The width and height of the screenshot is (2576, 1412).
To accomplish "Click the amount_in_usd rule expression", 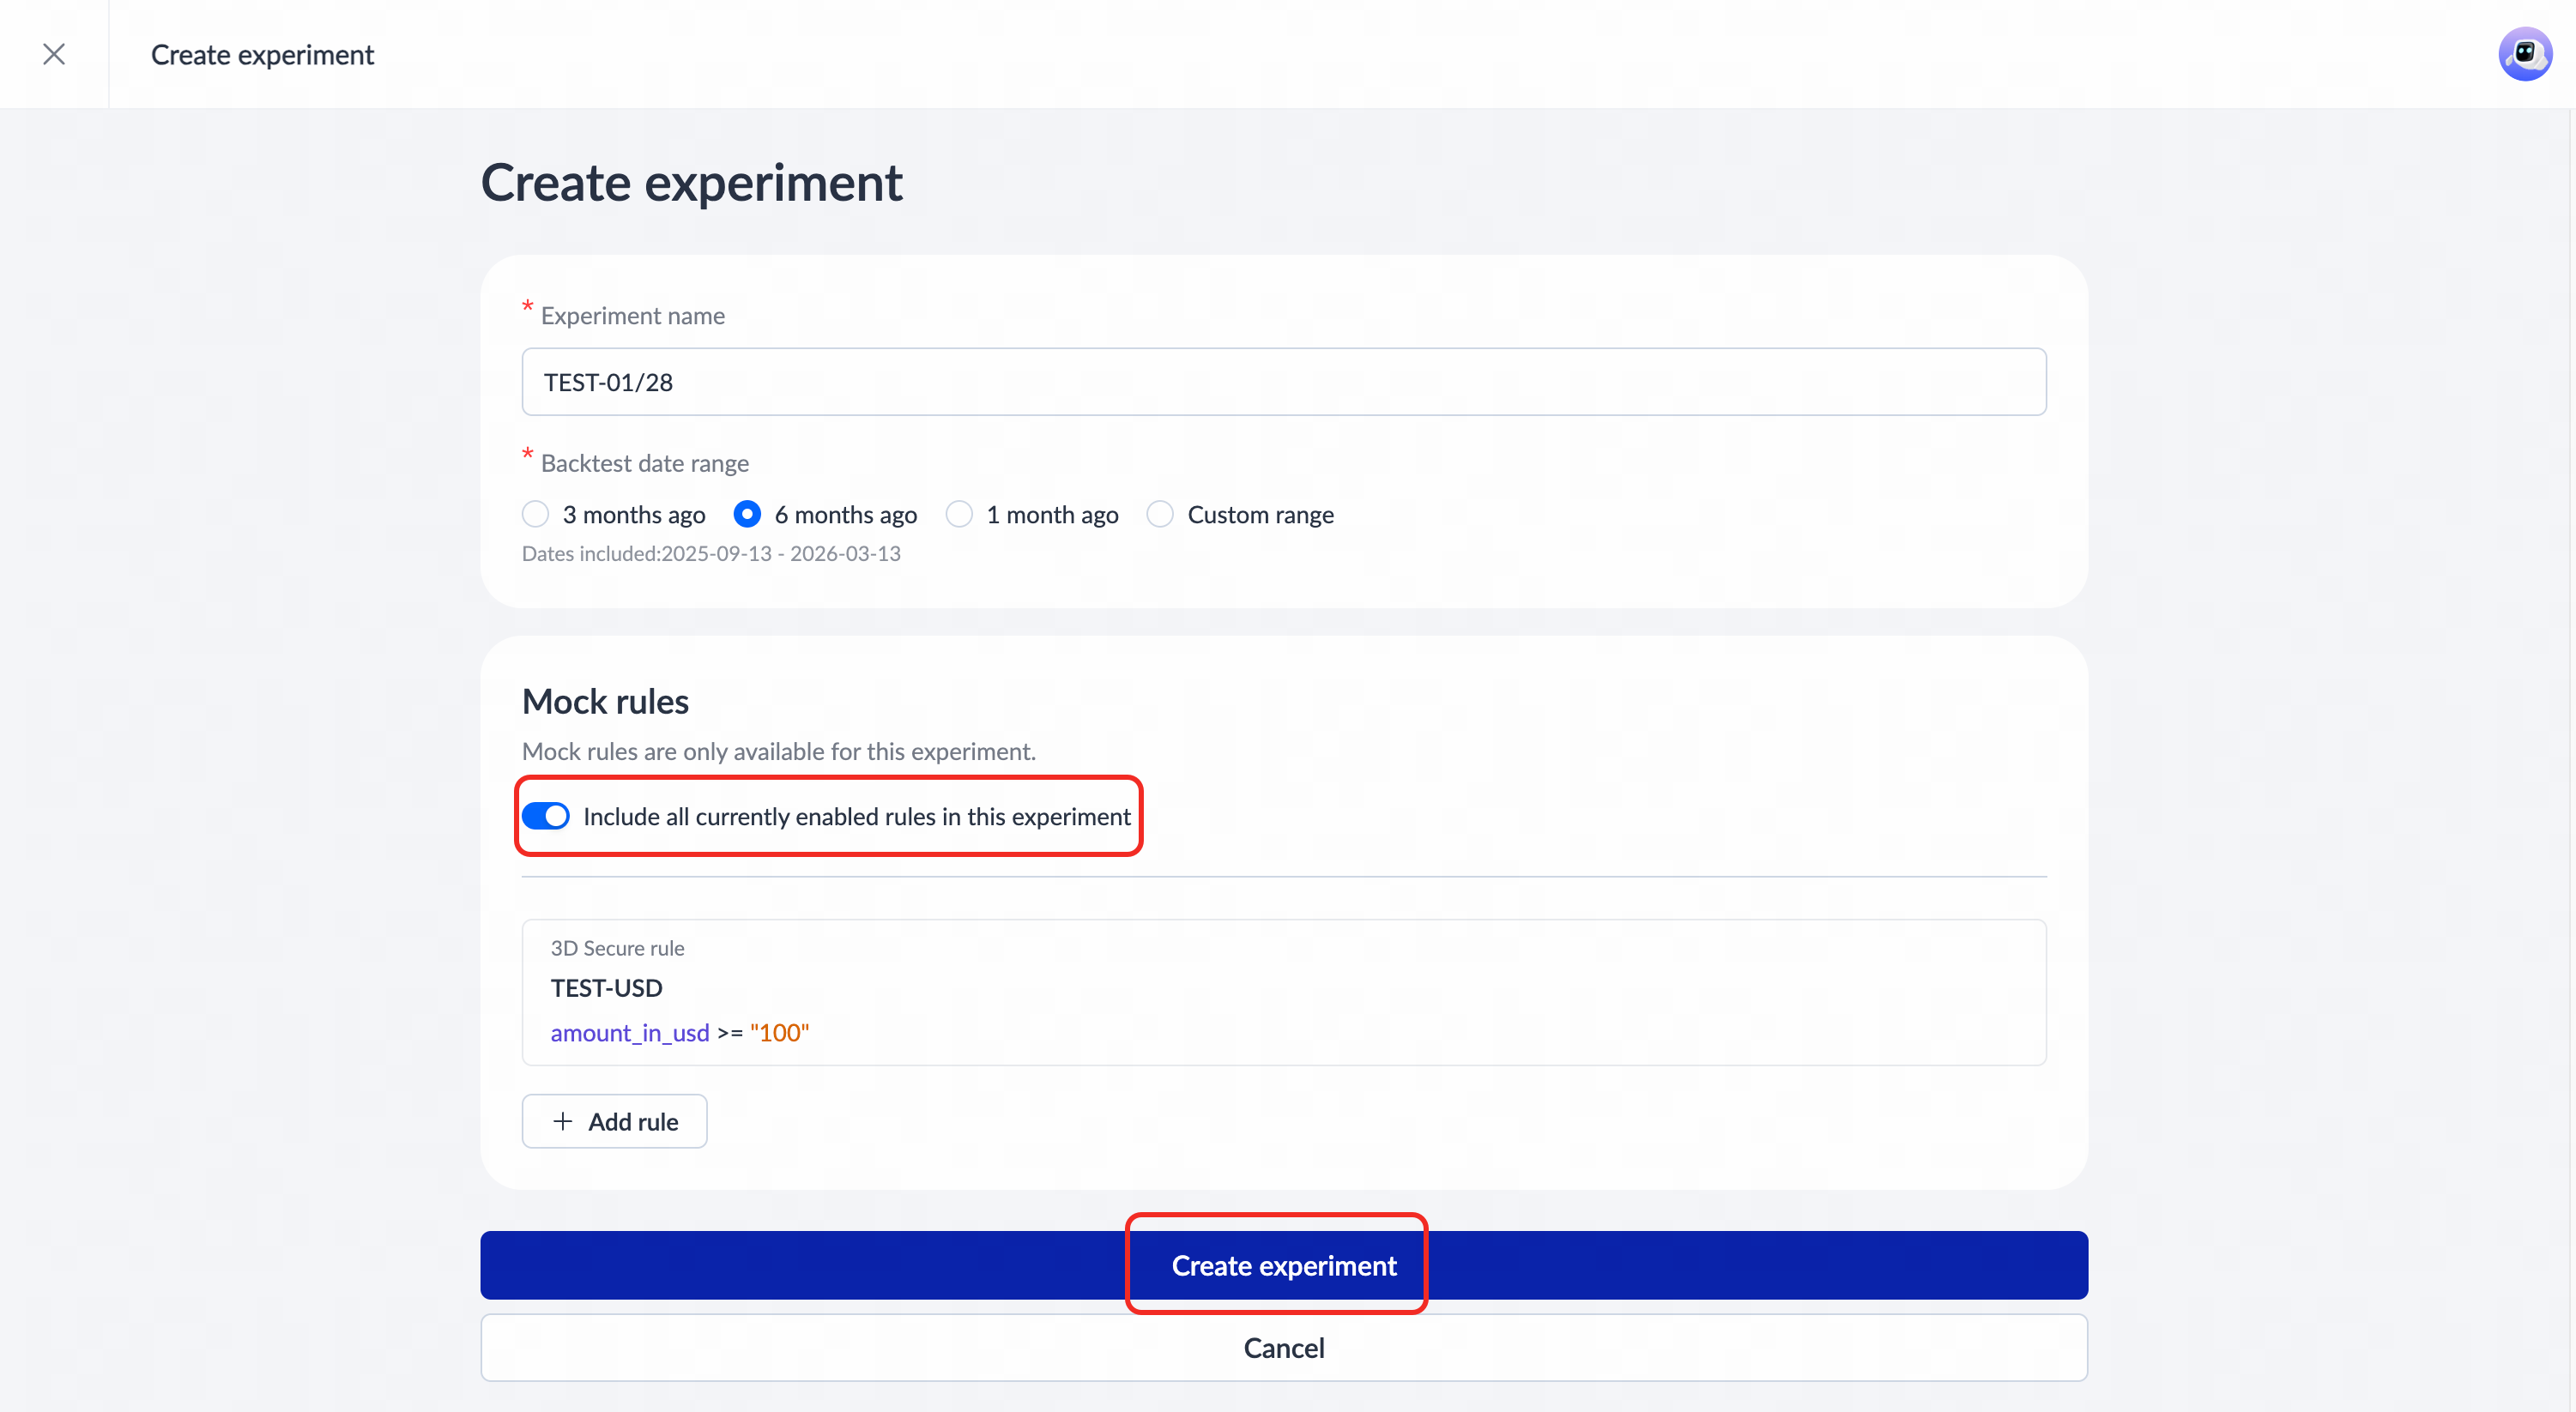I will 630,1032.
